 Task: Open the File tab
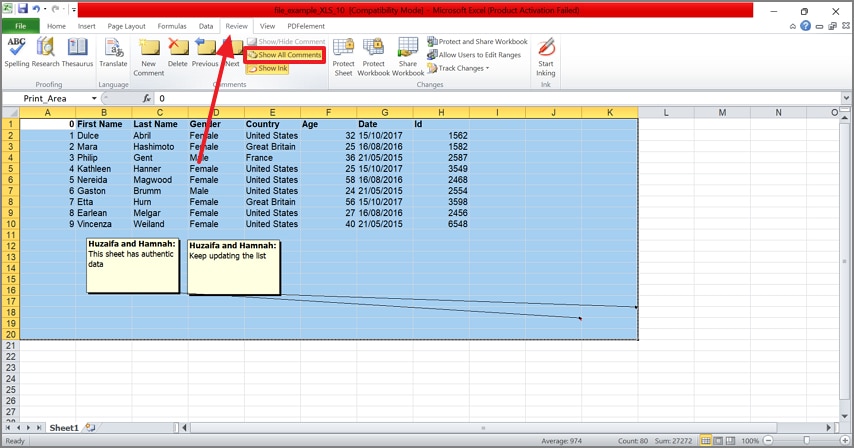pos(21,26)
